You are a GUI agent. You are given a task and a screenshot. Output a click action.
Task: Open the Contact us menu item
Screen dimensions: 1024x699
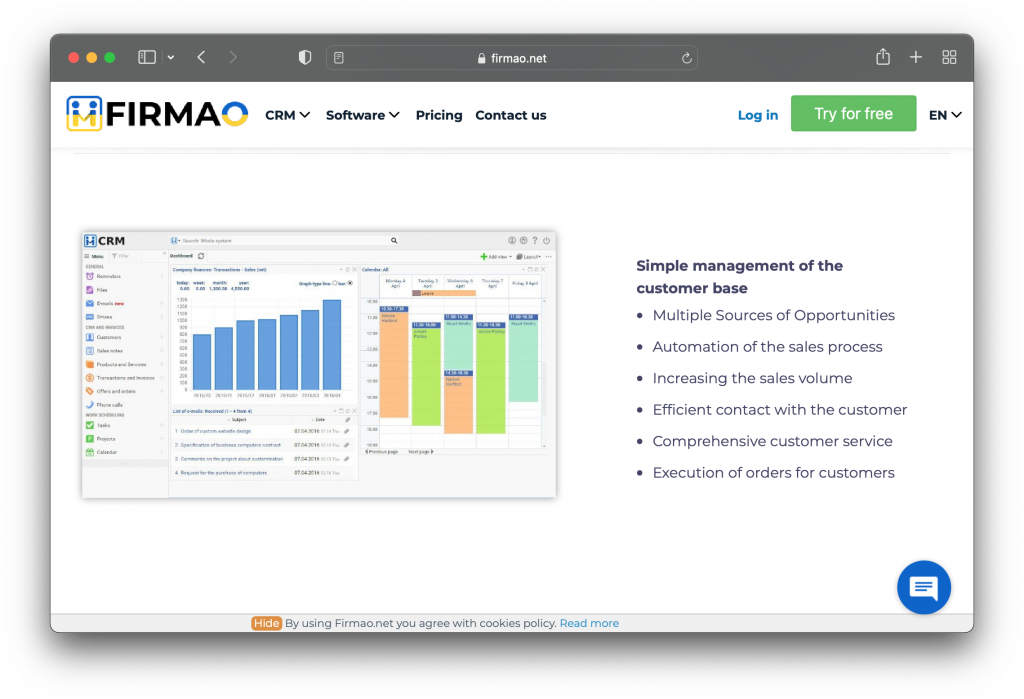pyautogui.click(x=511, y=115)
